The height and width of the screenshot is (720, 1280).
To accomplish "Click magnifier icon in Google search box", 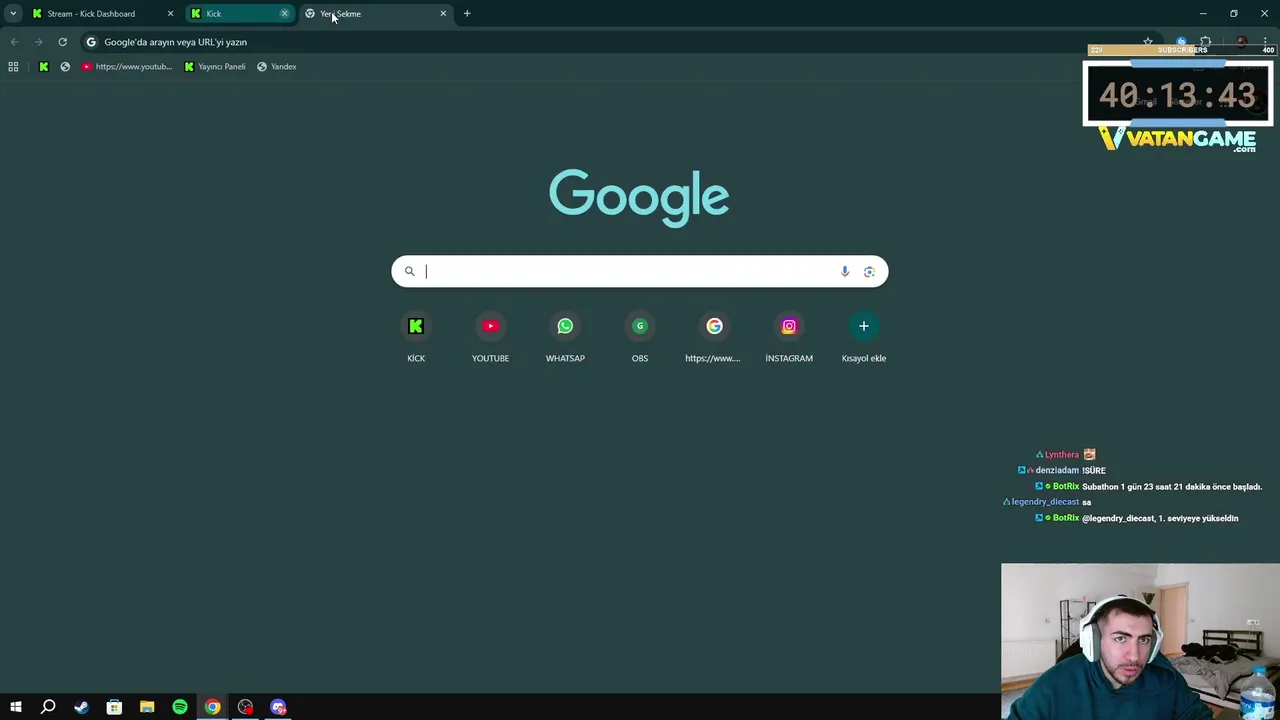I will click(409, 271).
